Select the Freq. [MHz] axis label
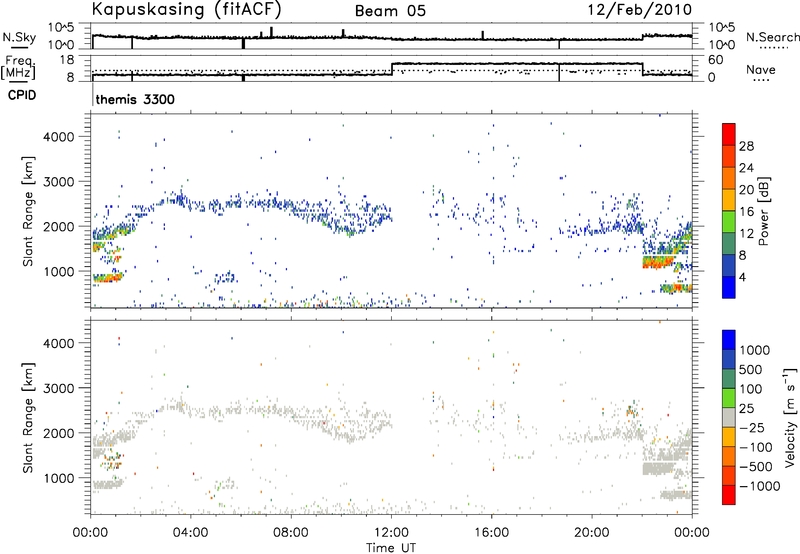 click(20, 68)
